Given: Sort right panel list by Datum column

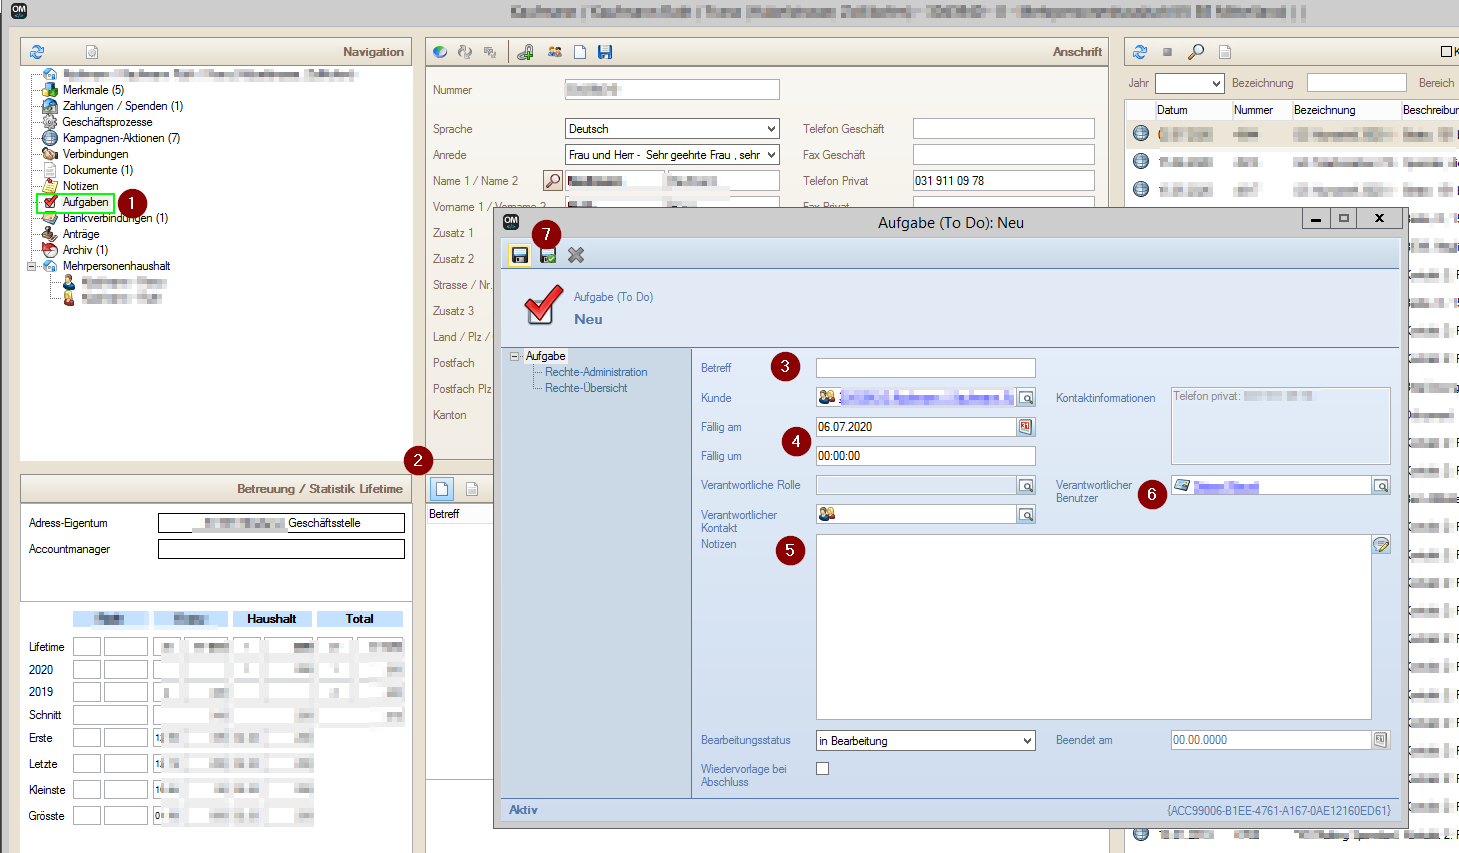Looking at the screenshot, I should click(x=1193, y=110).
